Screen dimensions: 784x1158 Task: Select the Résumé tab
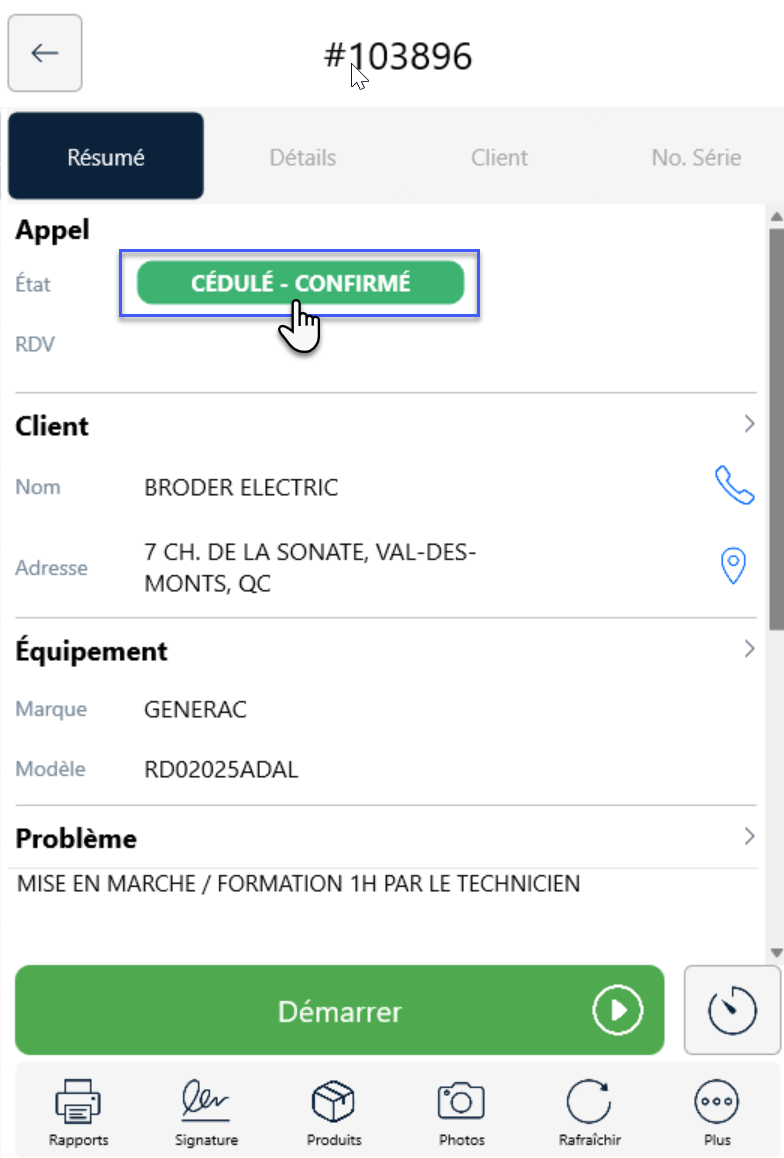[x=106, y=156]
